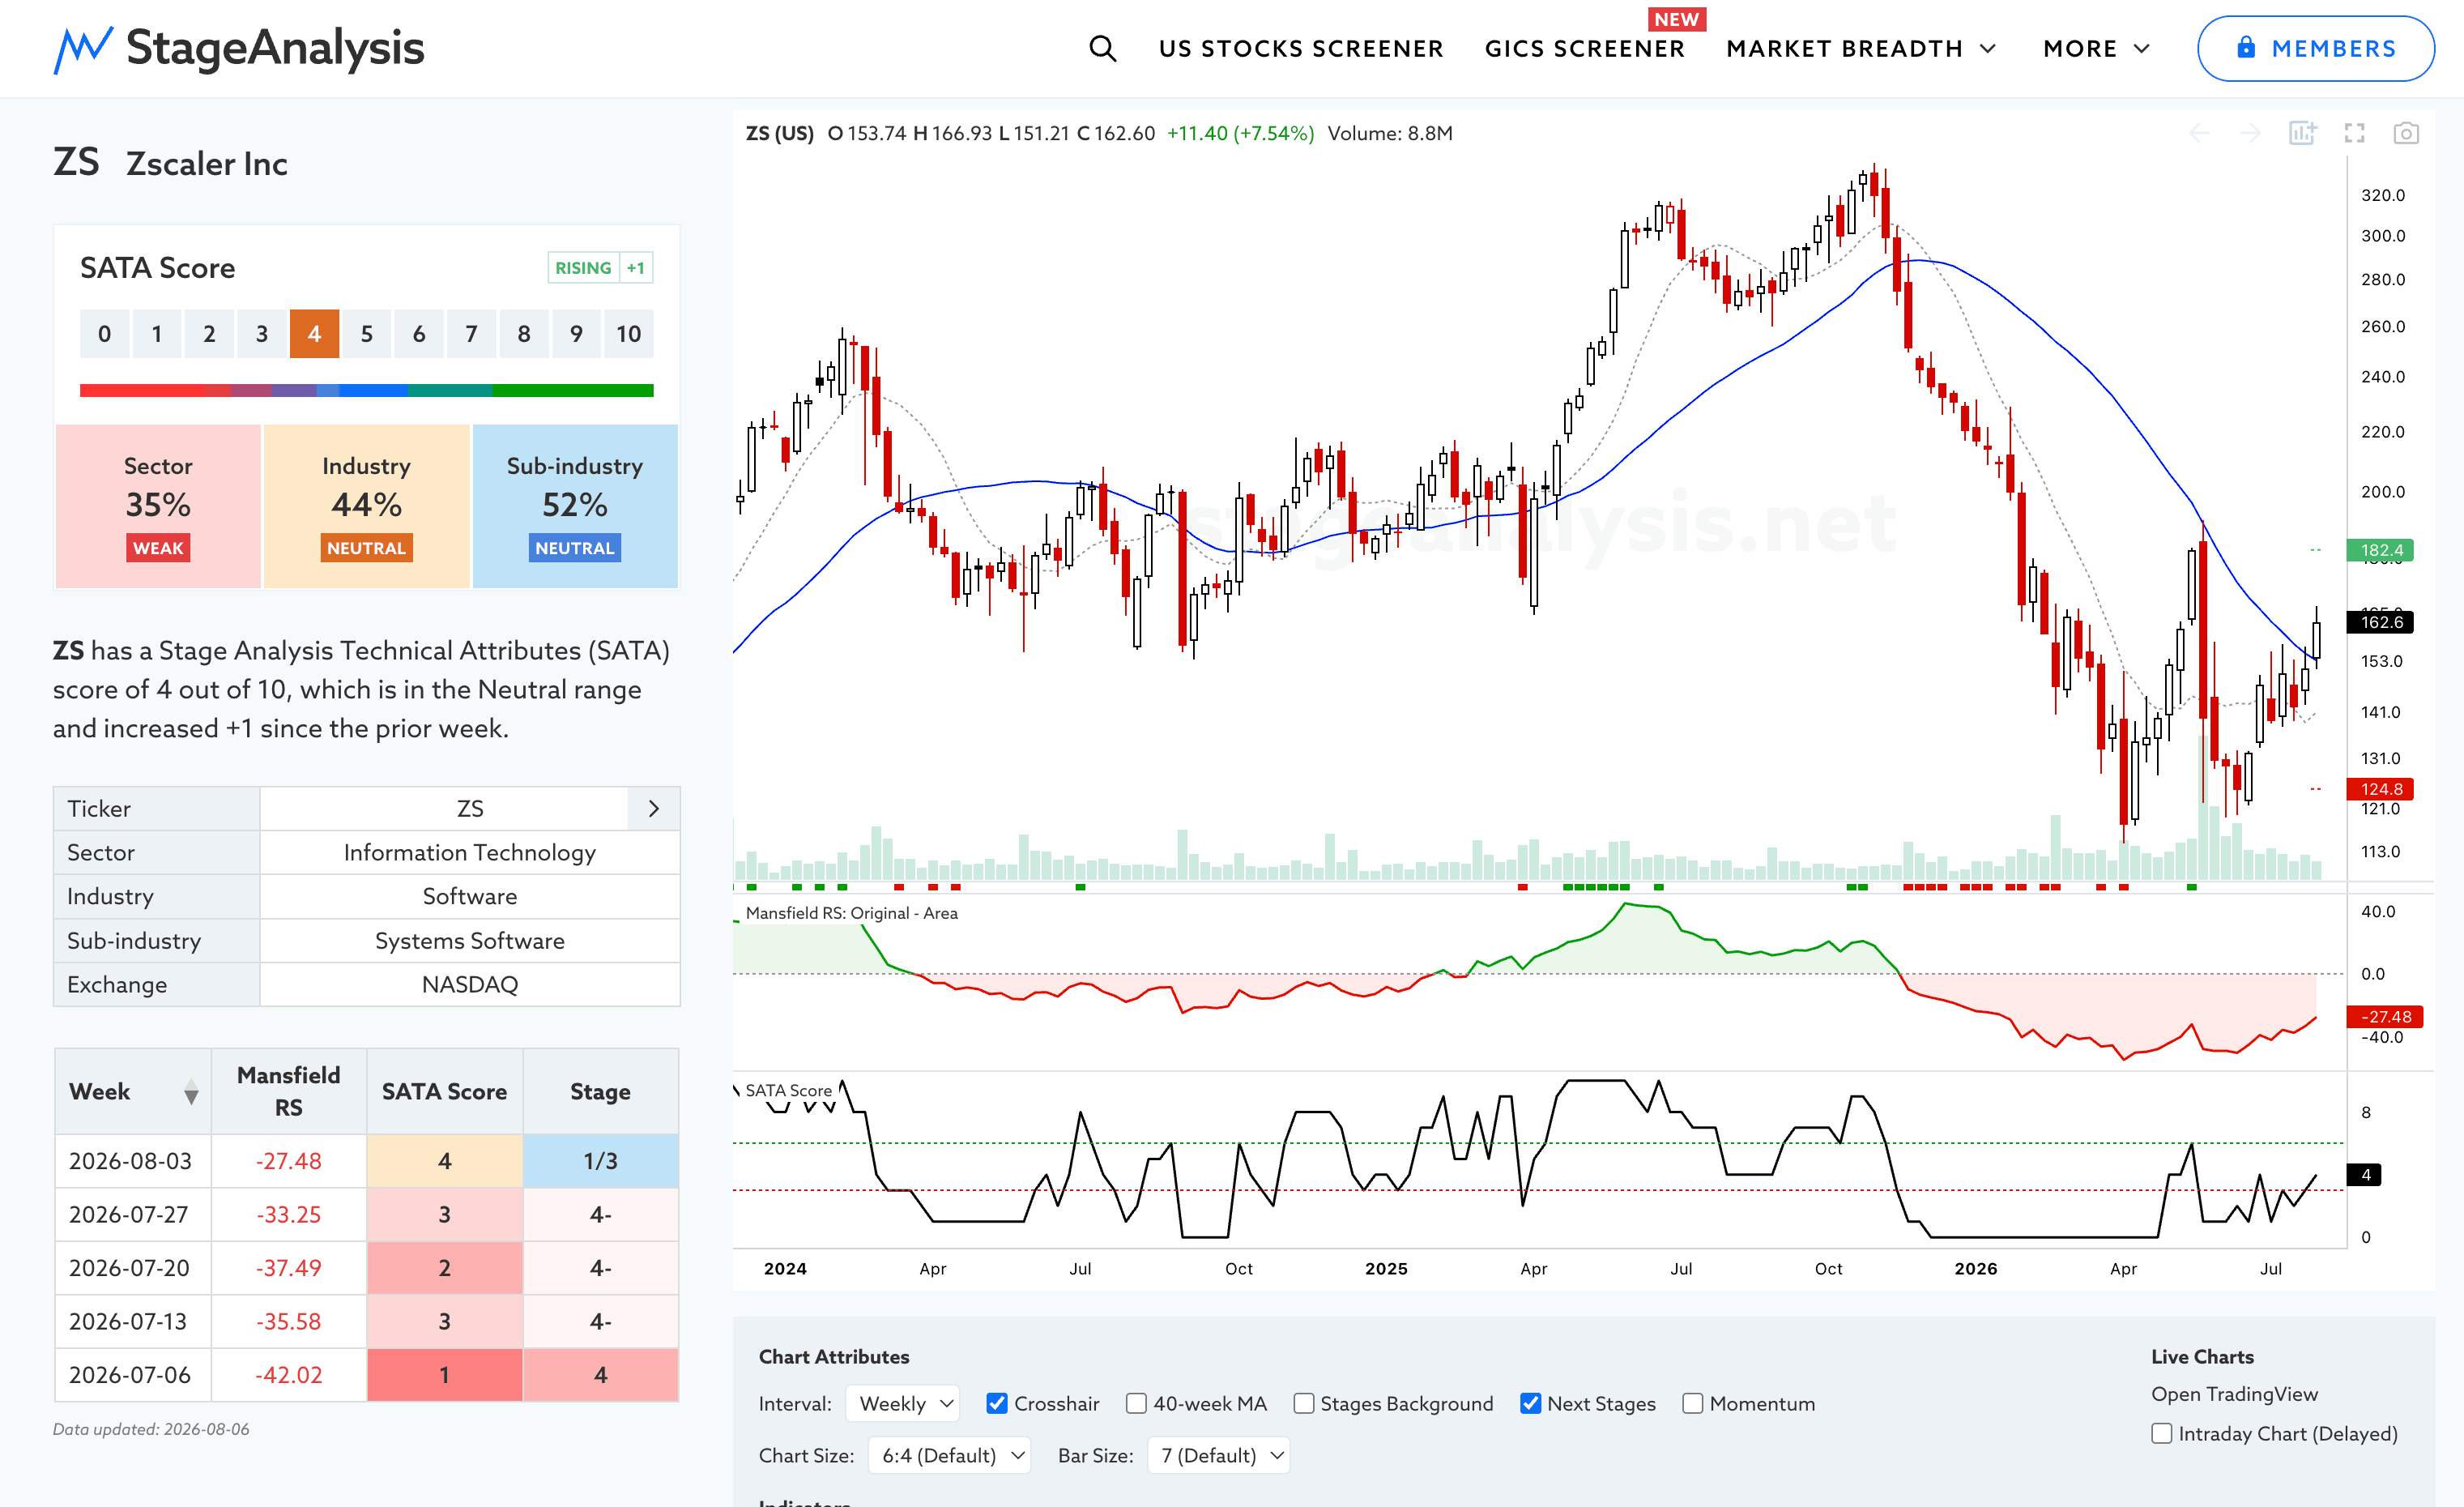Select SATA score box 10

point(628,333)
